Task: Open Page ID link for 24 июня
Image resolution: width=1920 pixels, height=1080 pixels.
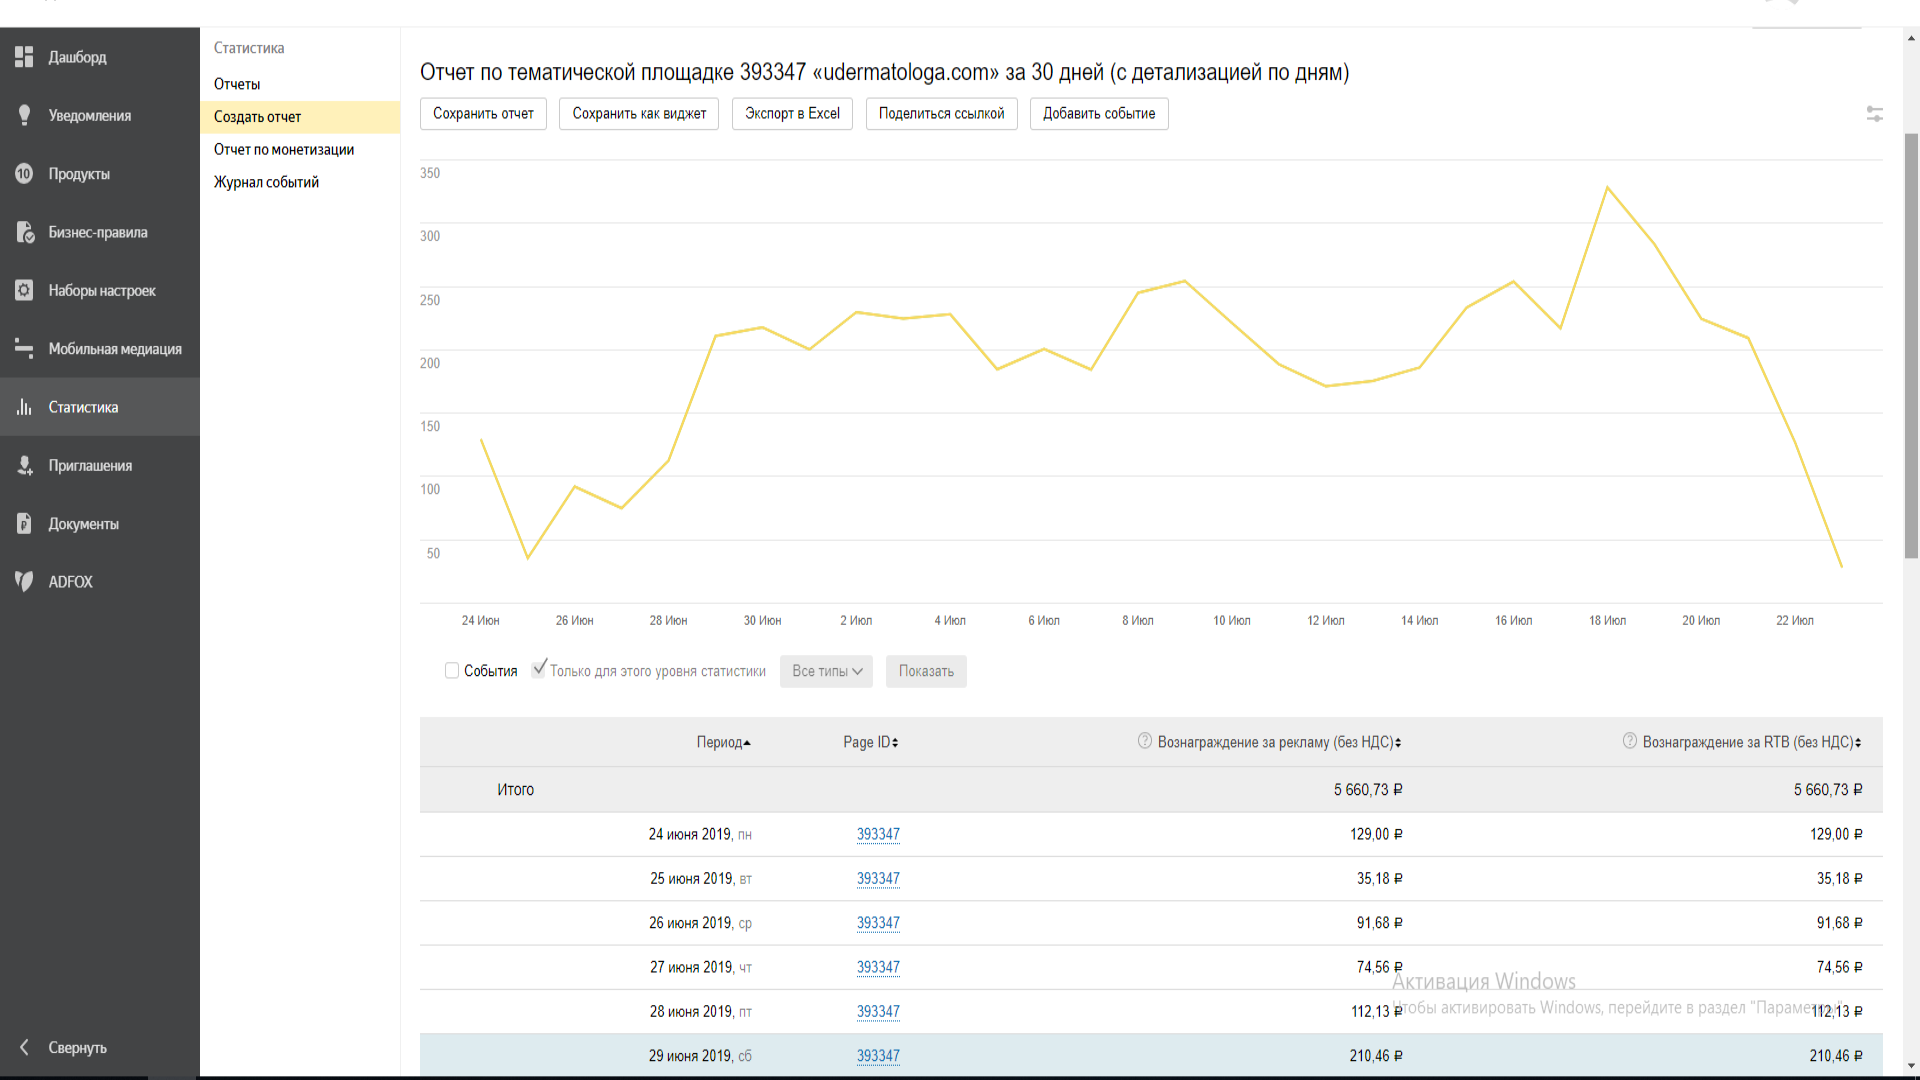Action: point(878,834)
